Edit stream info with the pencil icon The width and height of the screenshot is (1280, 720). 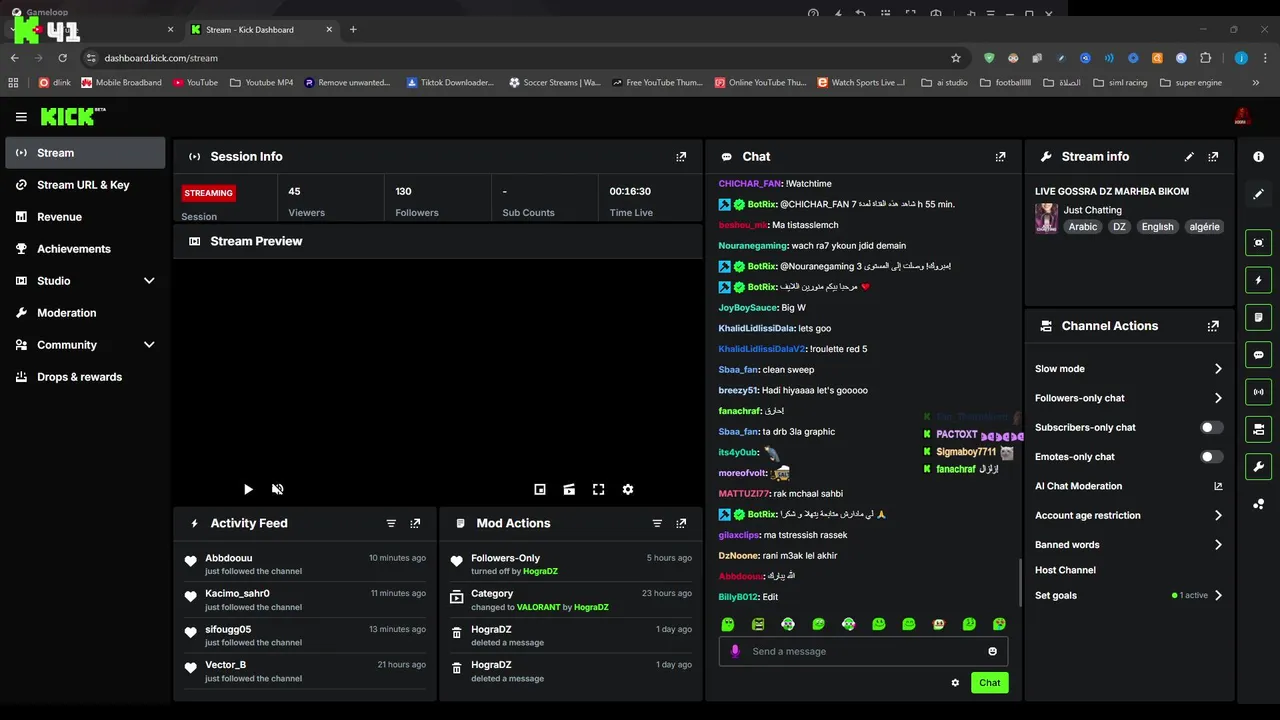1189,157
